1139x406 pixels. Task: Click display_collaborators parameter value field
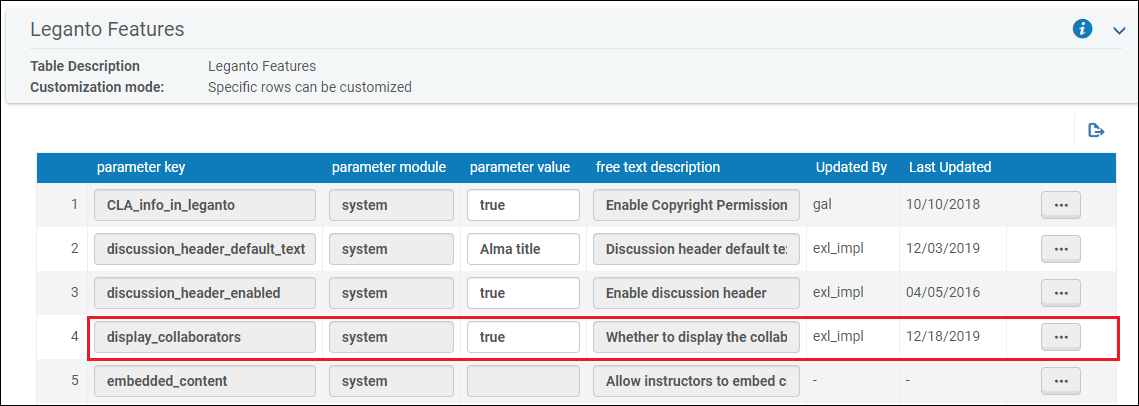[x=523, y=337]
